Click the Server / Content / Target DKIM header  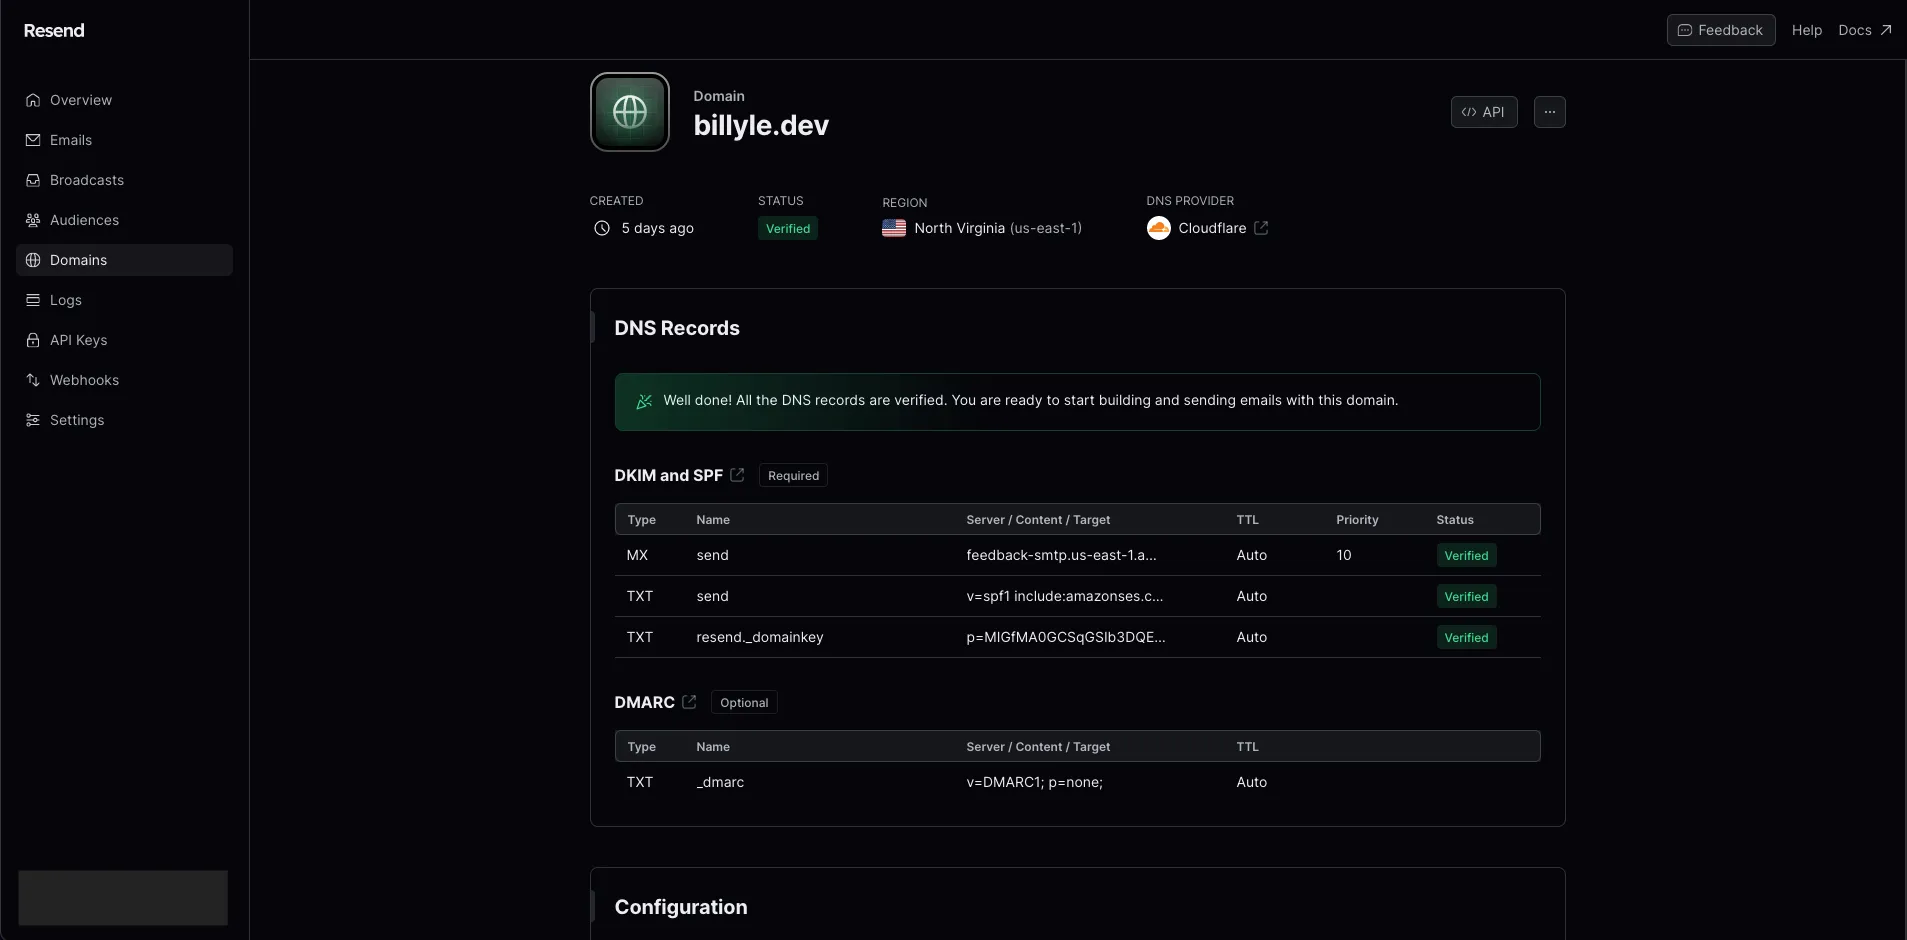click(1038, 520)
